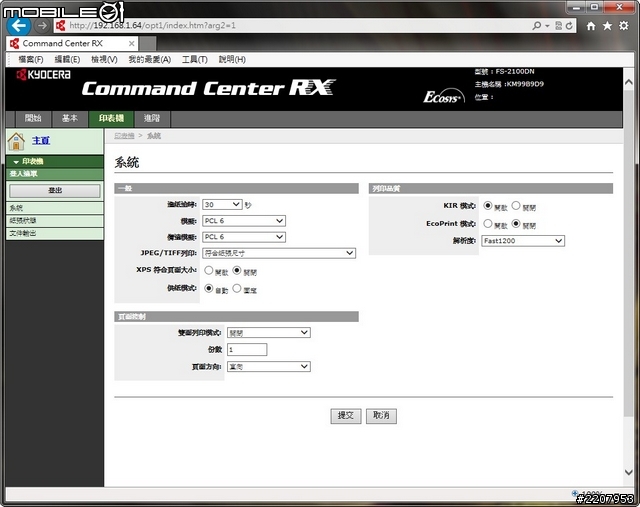640x507 pixels.
Task: Open the 主頁 home link
Action: [41, 141]
